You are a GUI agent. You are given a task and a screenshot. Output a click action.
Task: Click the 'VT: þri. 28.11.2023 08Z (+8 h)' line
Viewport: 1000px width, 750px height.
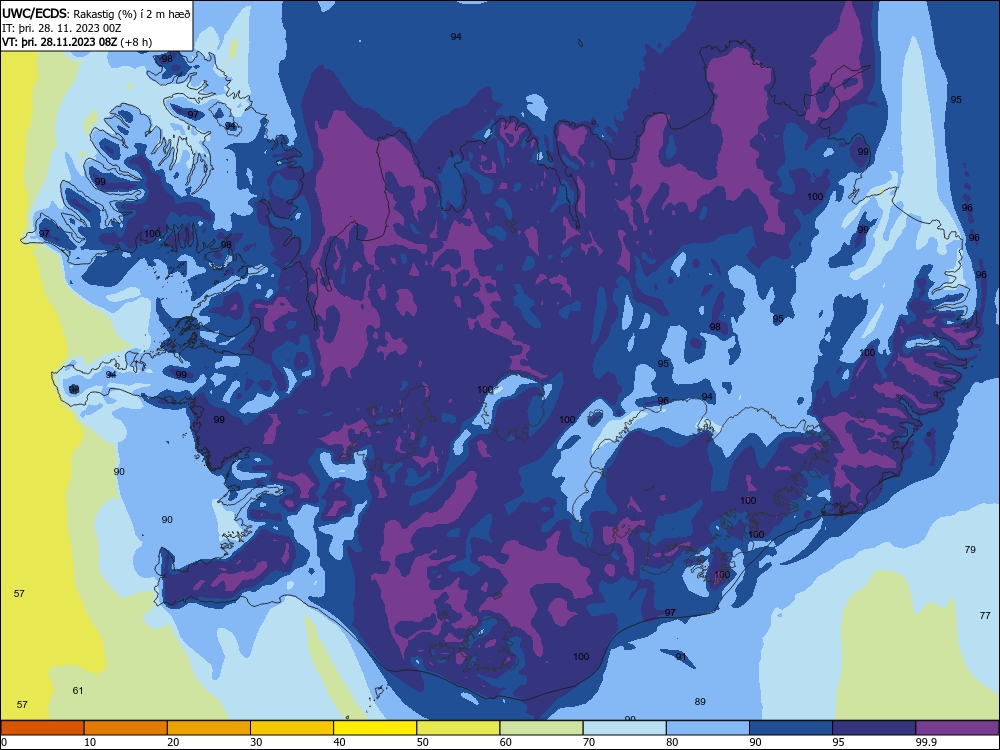click(x=77, y=42)
